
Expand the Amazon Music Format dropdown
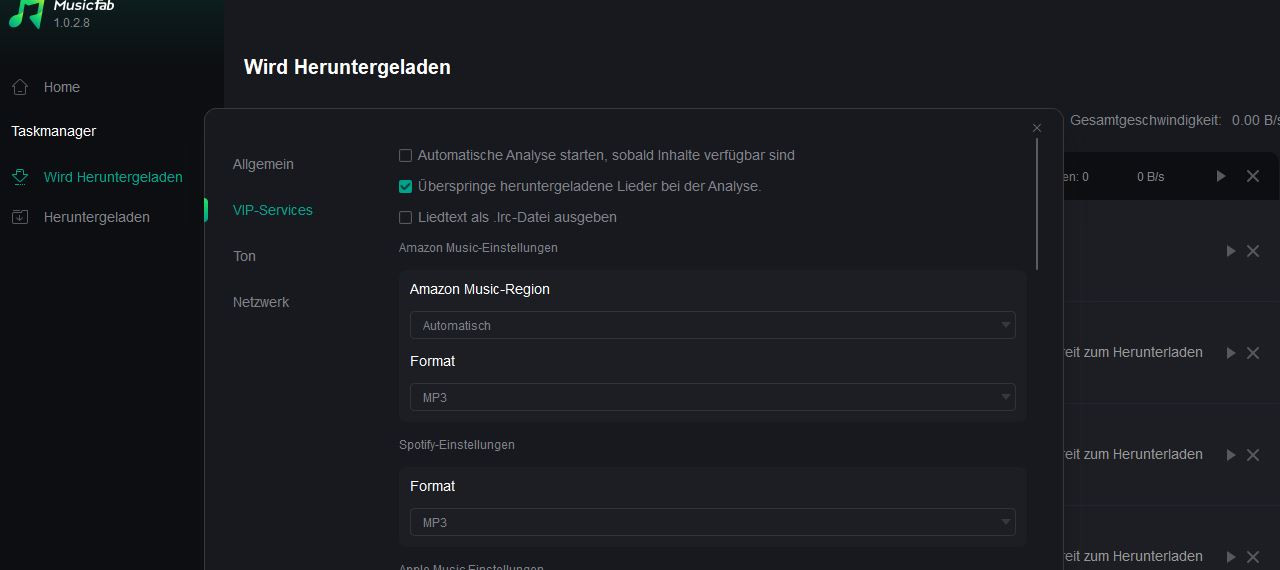pyautogui.click(x=712, y=397)
